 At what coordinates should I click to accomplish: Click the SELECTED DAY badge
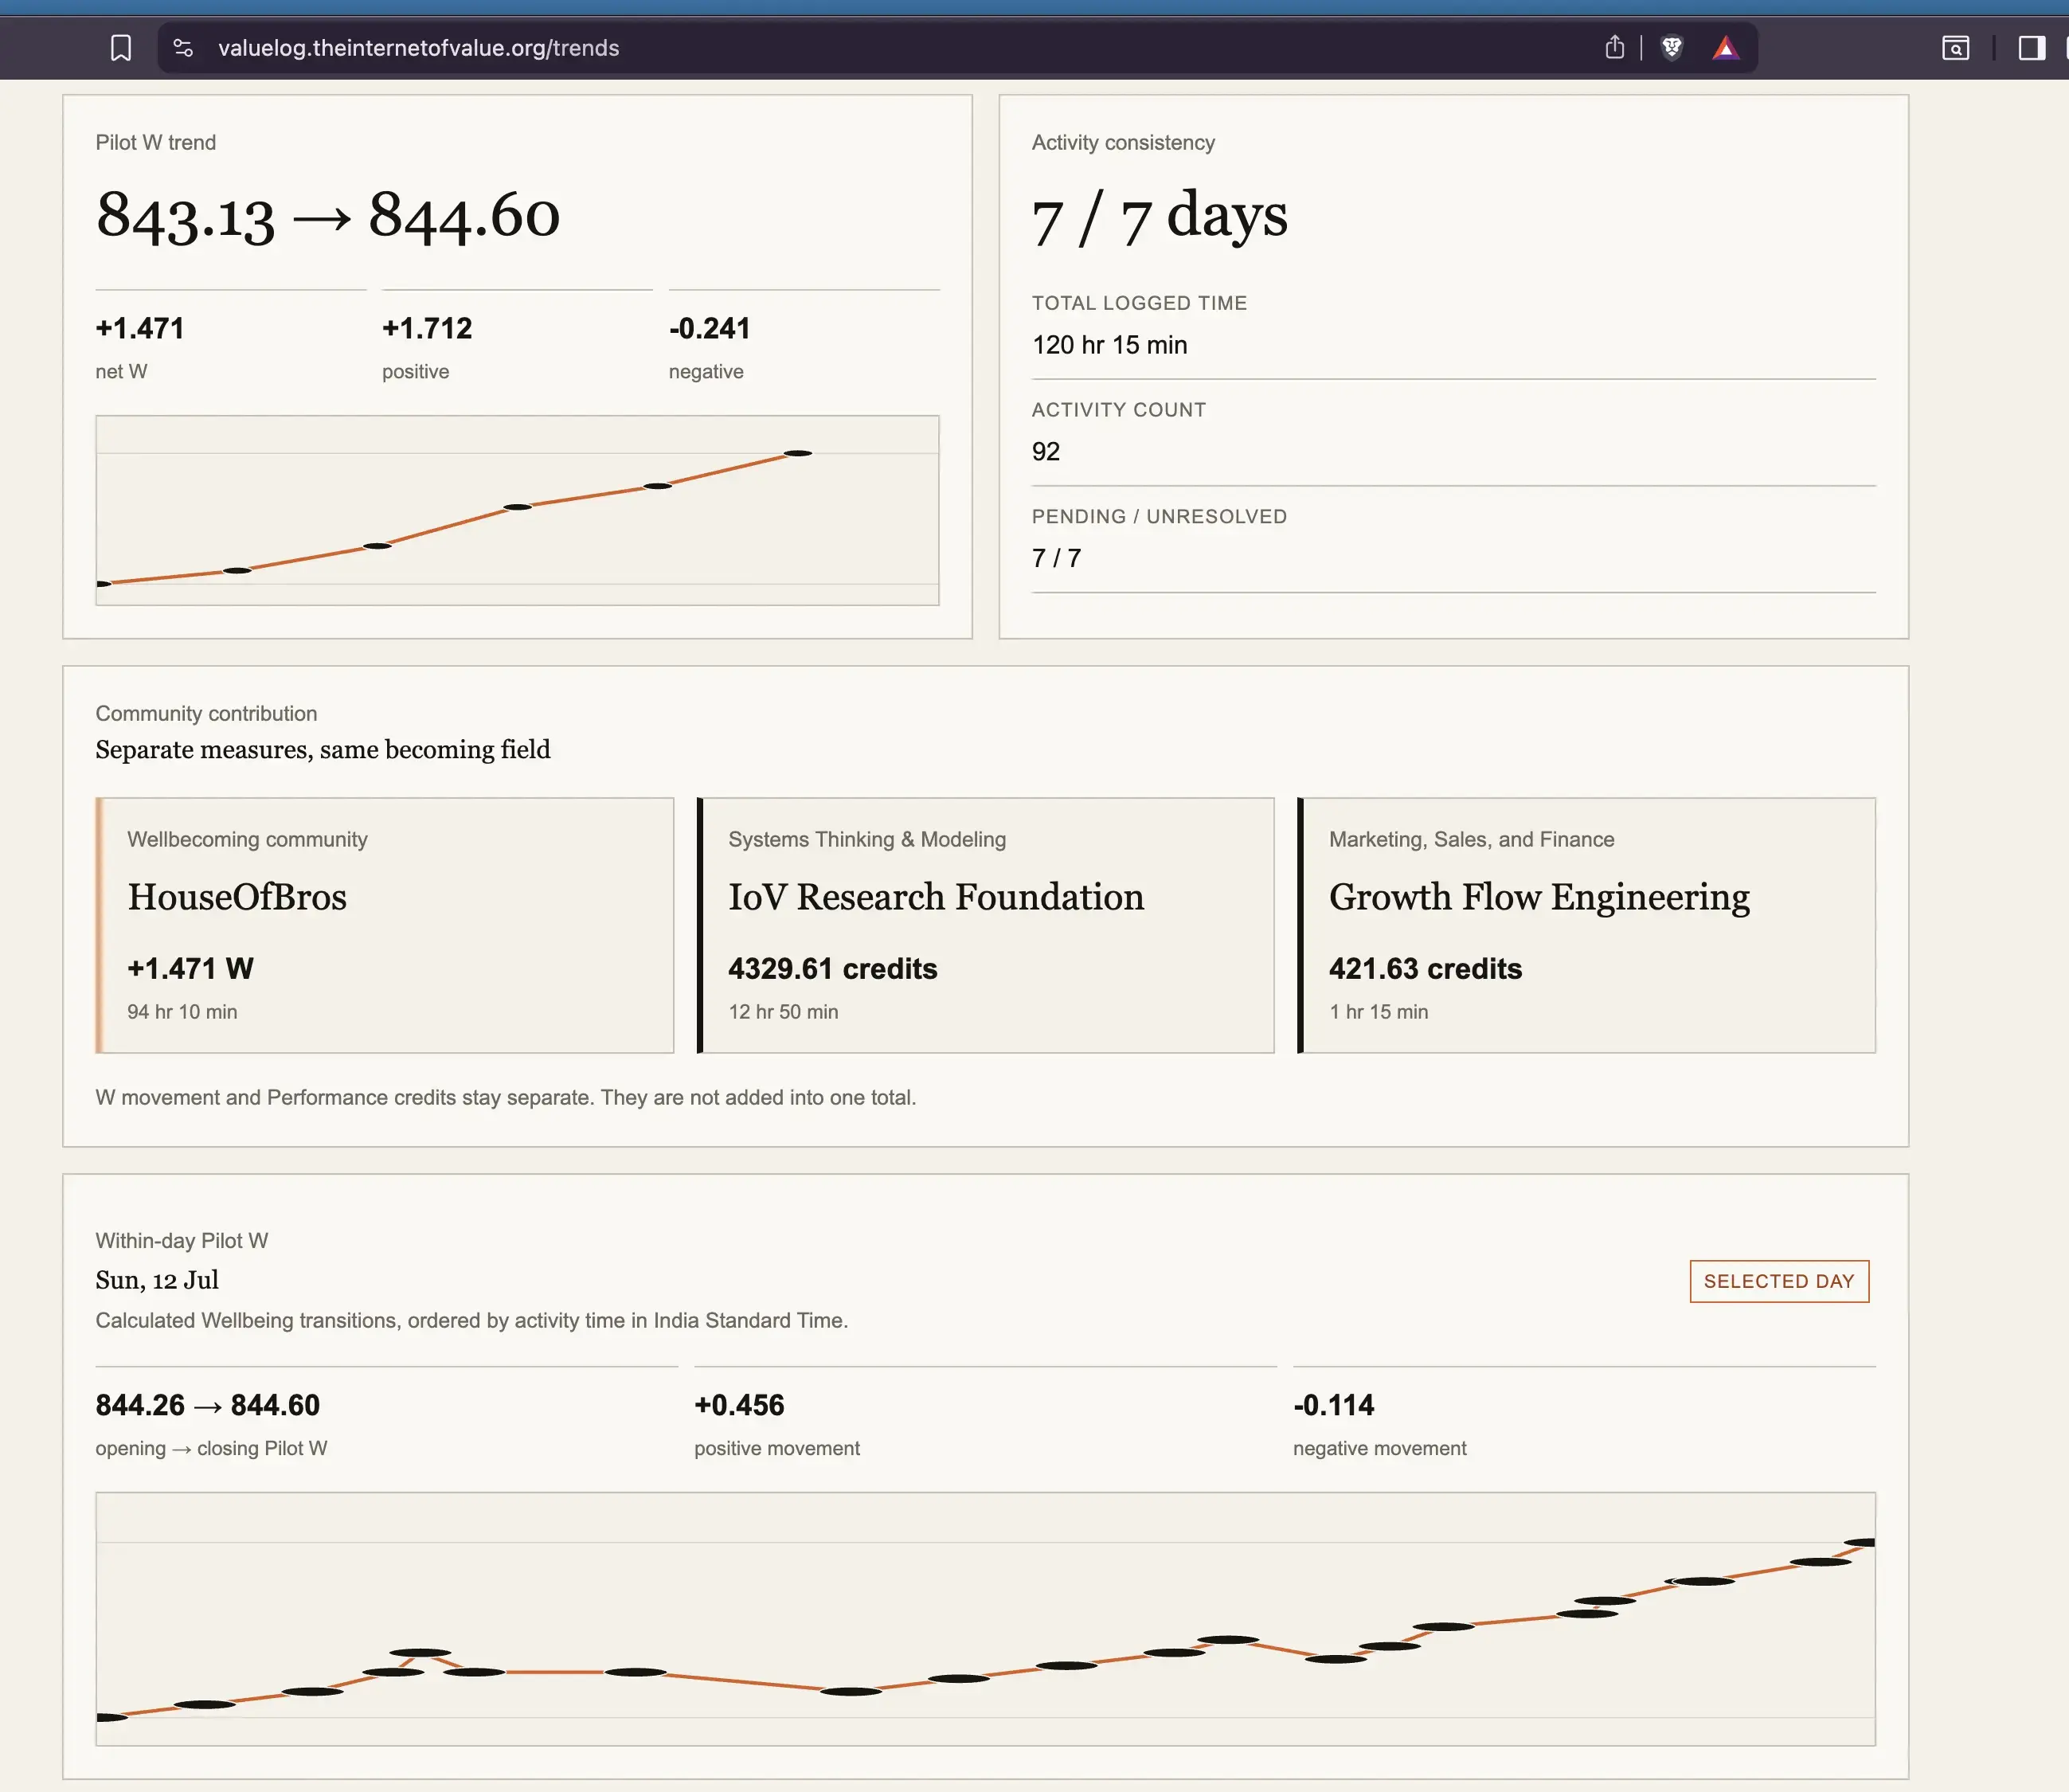click(x=1779, y=1281)
